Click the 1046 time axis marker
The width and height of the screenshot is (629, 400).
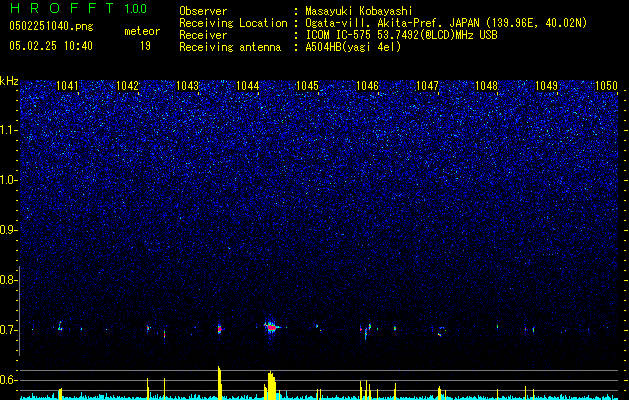[x=367, y=85]
